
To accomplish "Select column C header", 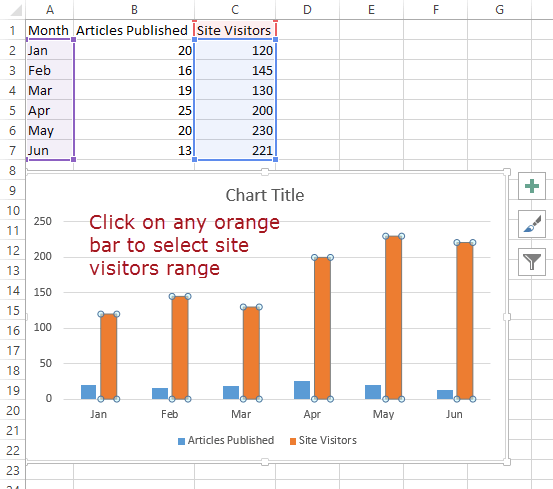I will pyautogui.click(x=235, y=10).
